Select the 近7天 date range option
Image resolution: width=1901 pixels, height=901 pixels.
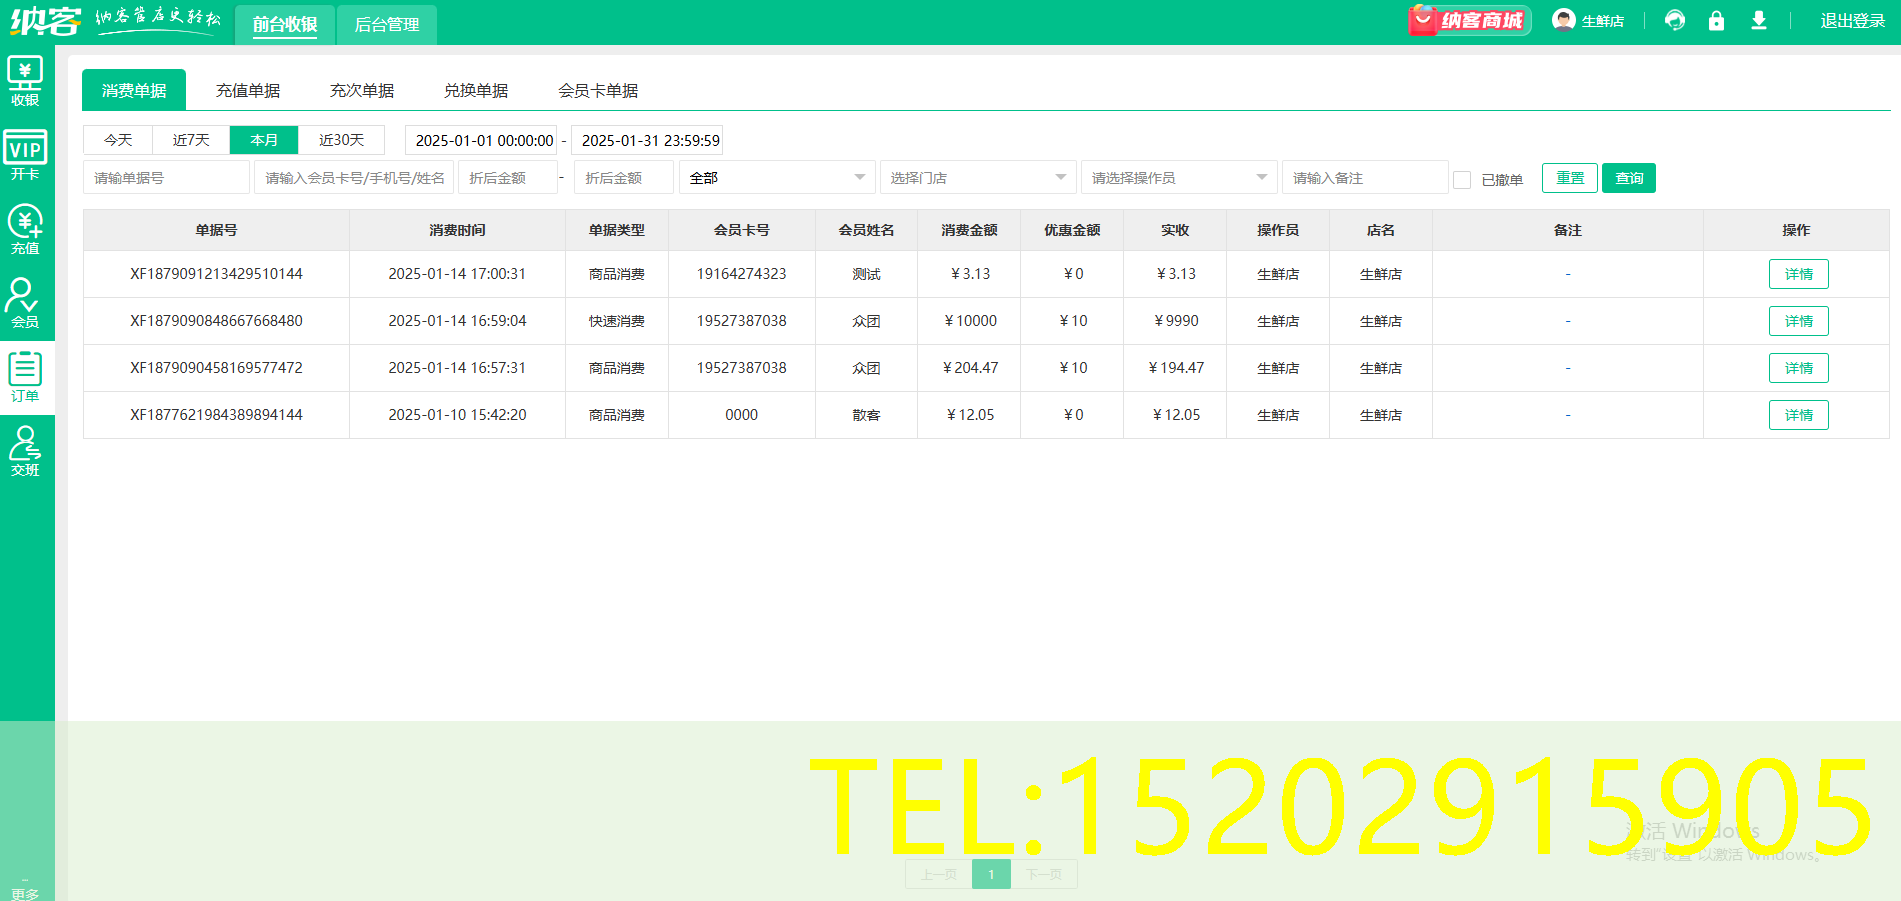pyautogui.click(x=191, y=140)
